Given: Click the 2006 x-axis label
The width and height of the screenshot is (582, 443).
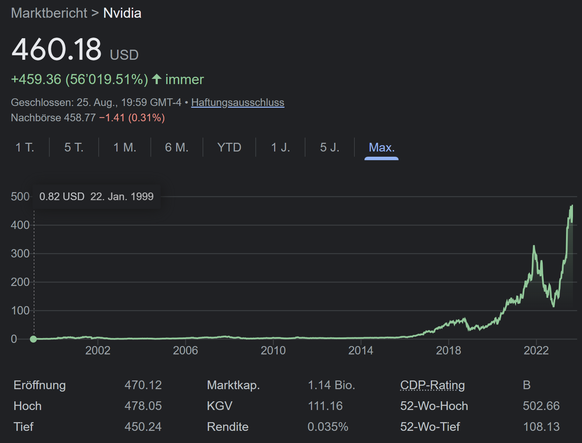Looking at the screenshot, I should tap(185, 351).
